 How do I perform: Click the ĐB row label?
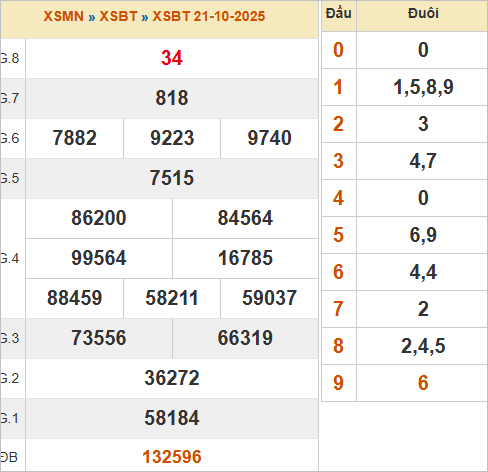click(9, 457)
